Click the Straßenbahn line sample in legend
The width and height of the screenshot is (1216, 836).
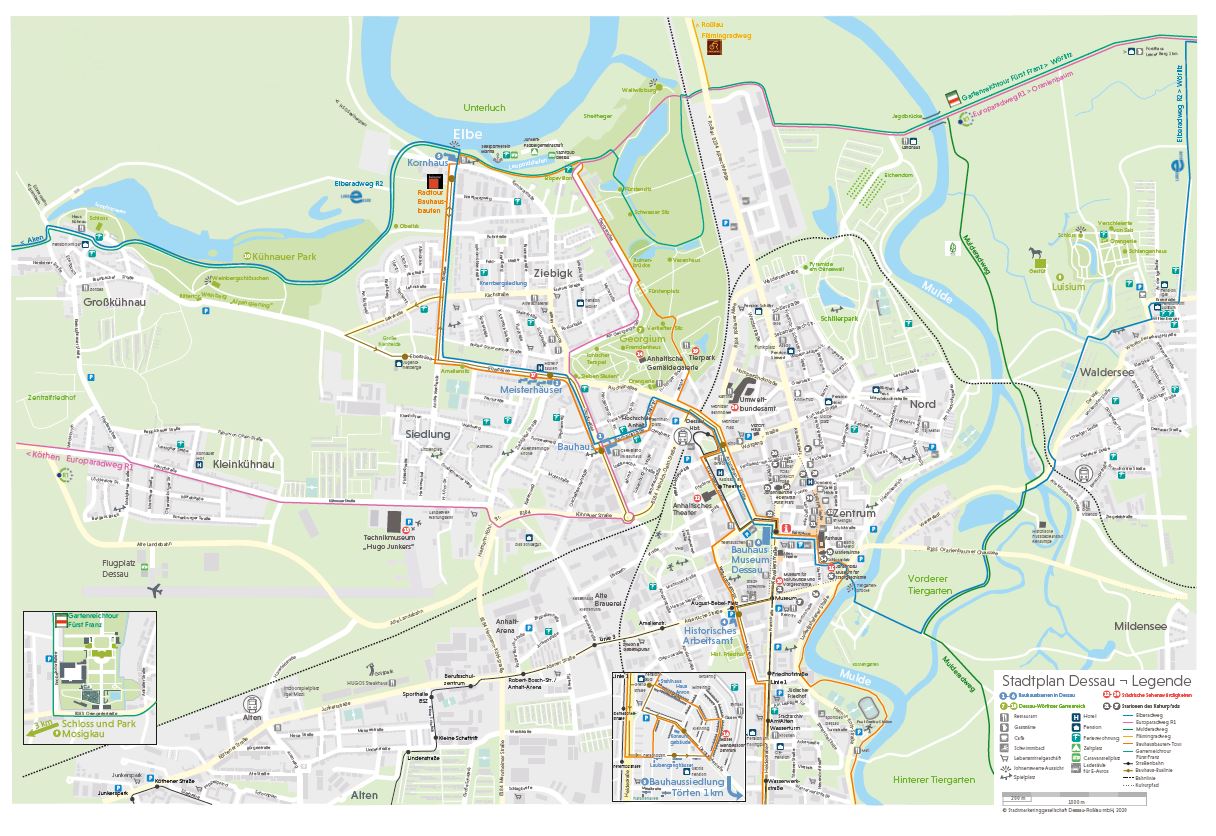tap(1128, 763)
